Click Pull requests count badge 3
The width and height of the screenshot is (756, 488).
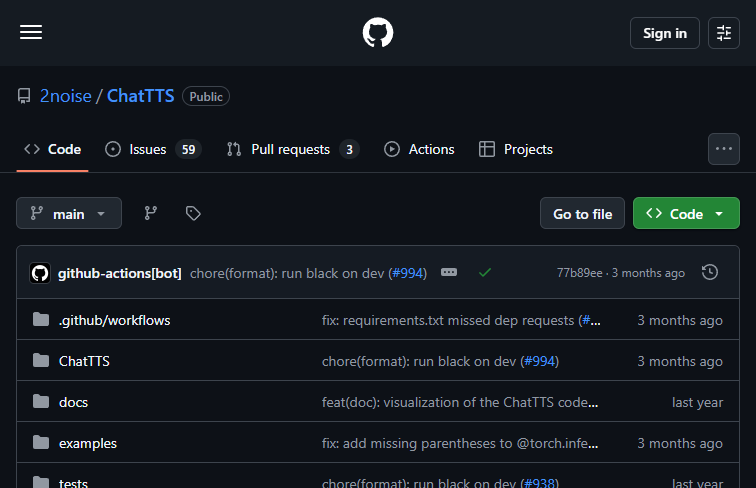click(x=349, y=149)
